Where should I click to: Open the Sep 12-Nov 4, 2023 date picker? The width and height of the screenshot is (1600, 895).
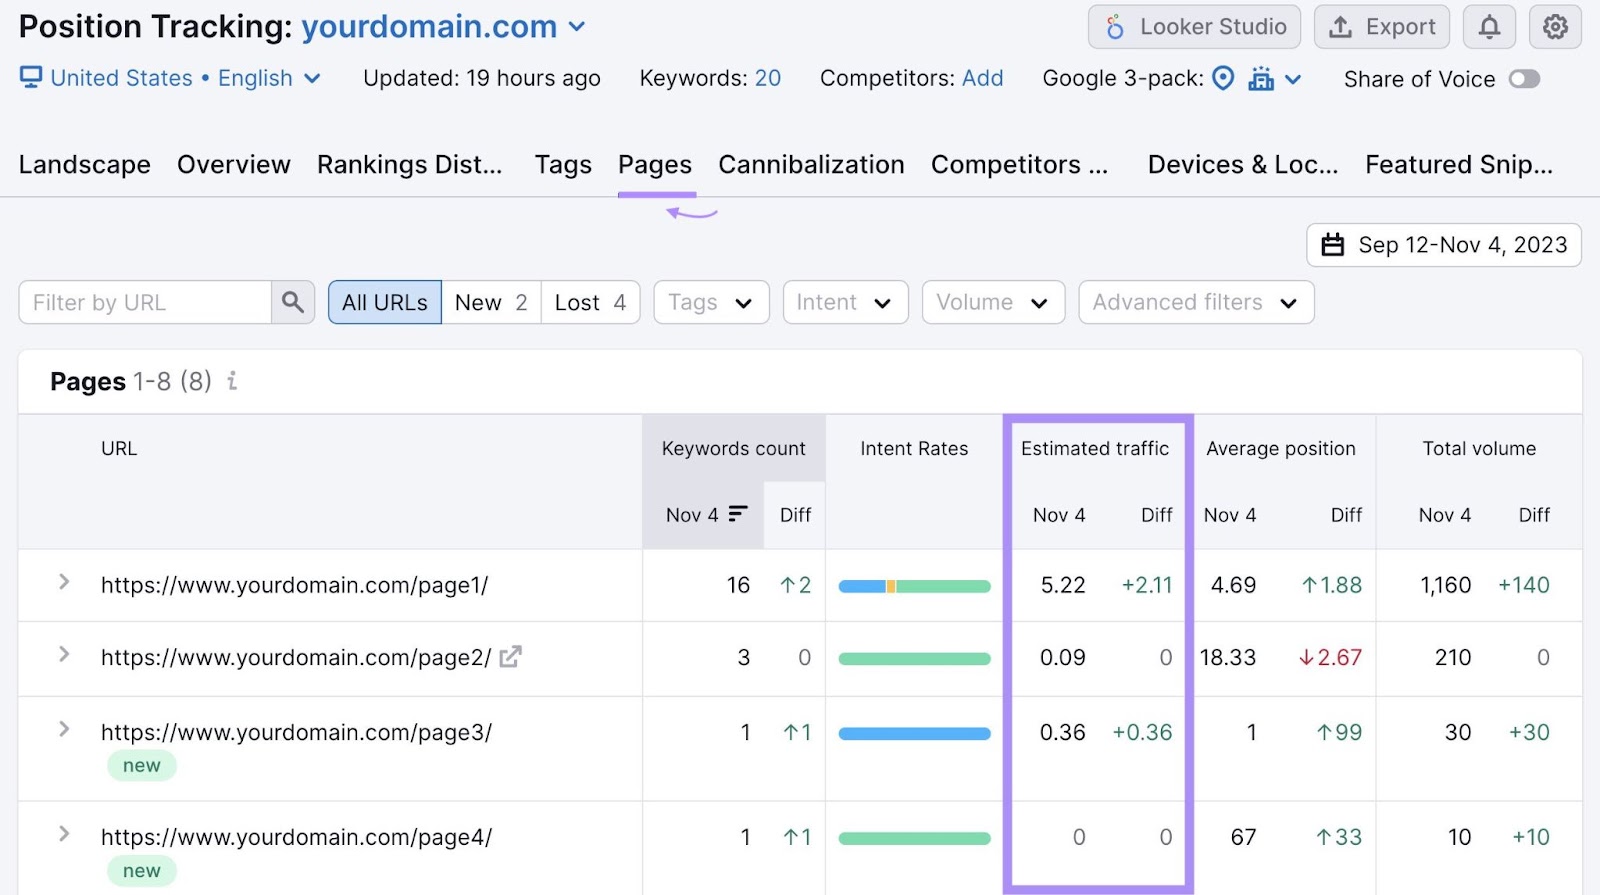(x=1444, y=245)
